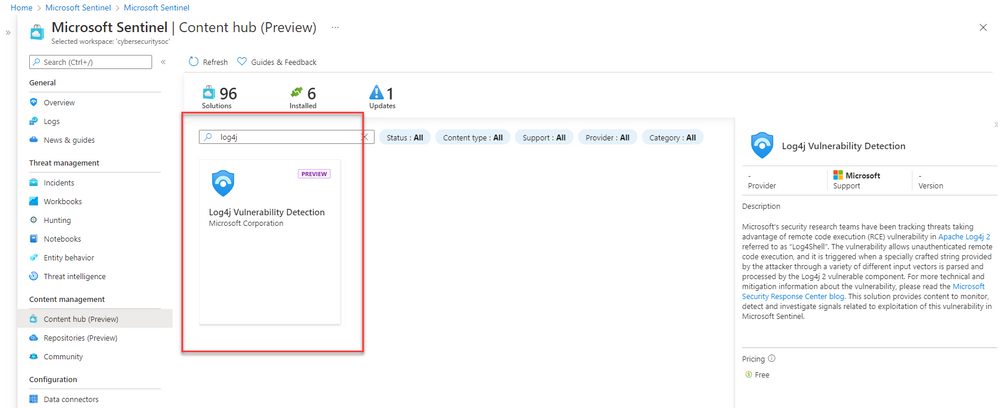
Task: Click the sidebar Search (Ctrl+/) field
Action: (x=90, y=62)
